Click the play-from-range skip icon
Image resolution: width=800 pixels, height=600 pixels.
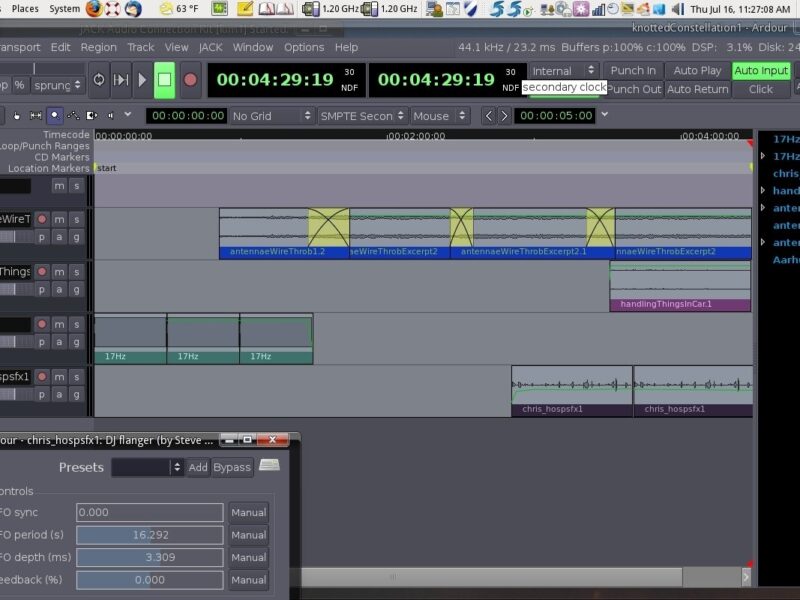(121, 80)
